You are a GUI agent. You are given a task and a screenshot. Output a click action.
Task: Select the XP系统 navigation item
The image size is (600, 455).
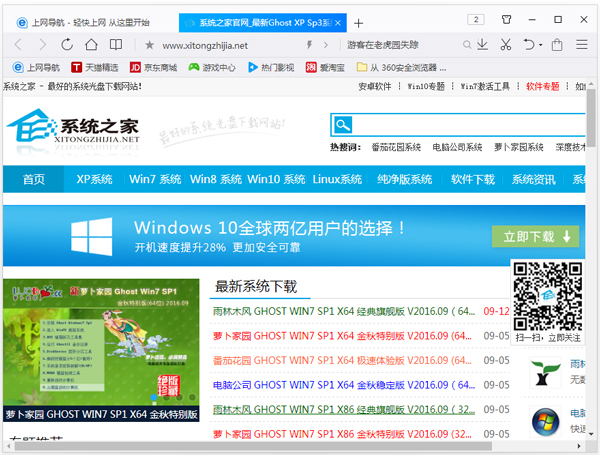coord(94,179)
